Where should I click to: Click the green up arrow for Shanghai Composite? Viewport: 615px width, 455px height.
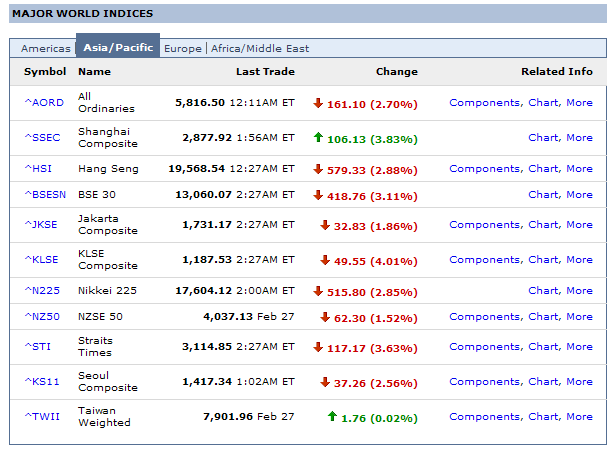coord(318,138)
